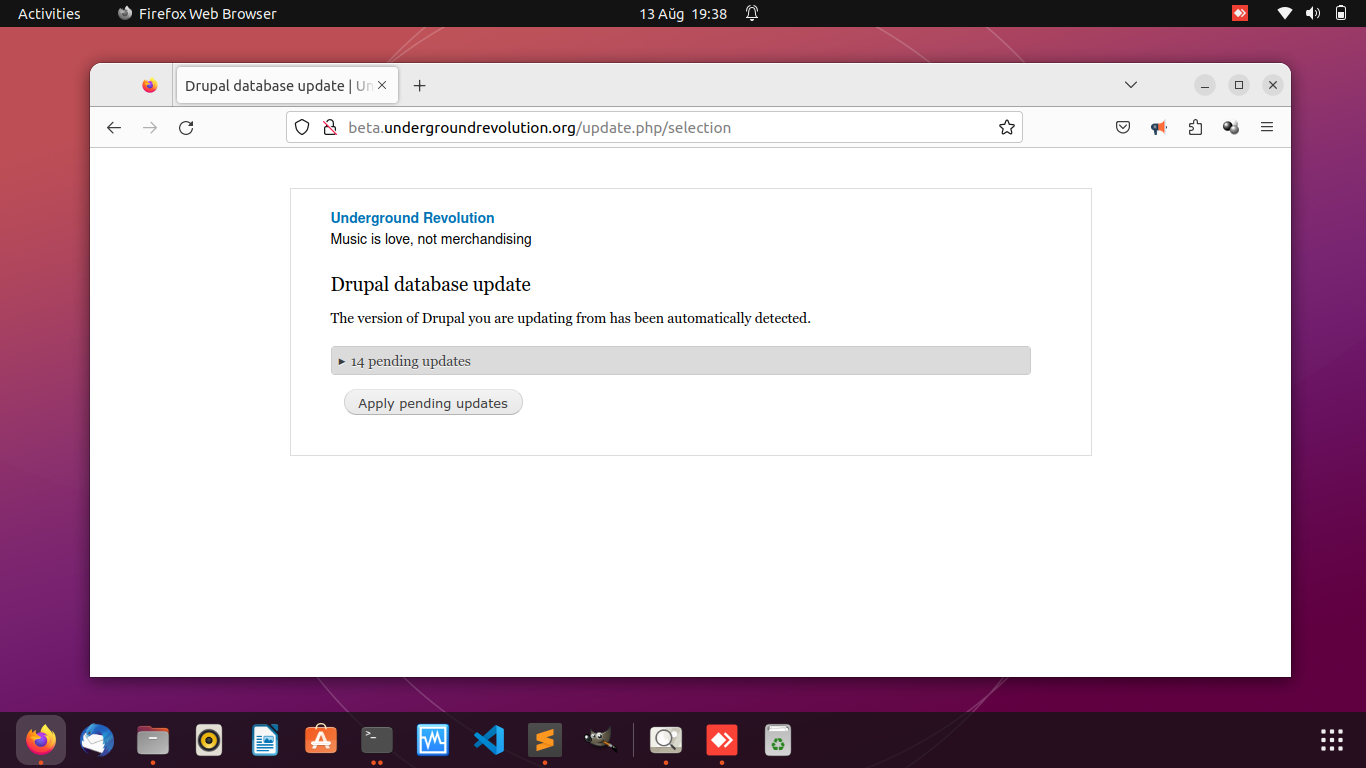Viewport: 1366px width, 768px height.
Task: Close the Drupal database update tab
Action: tap(382, 86)
